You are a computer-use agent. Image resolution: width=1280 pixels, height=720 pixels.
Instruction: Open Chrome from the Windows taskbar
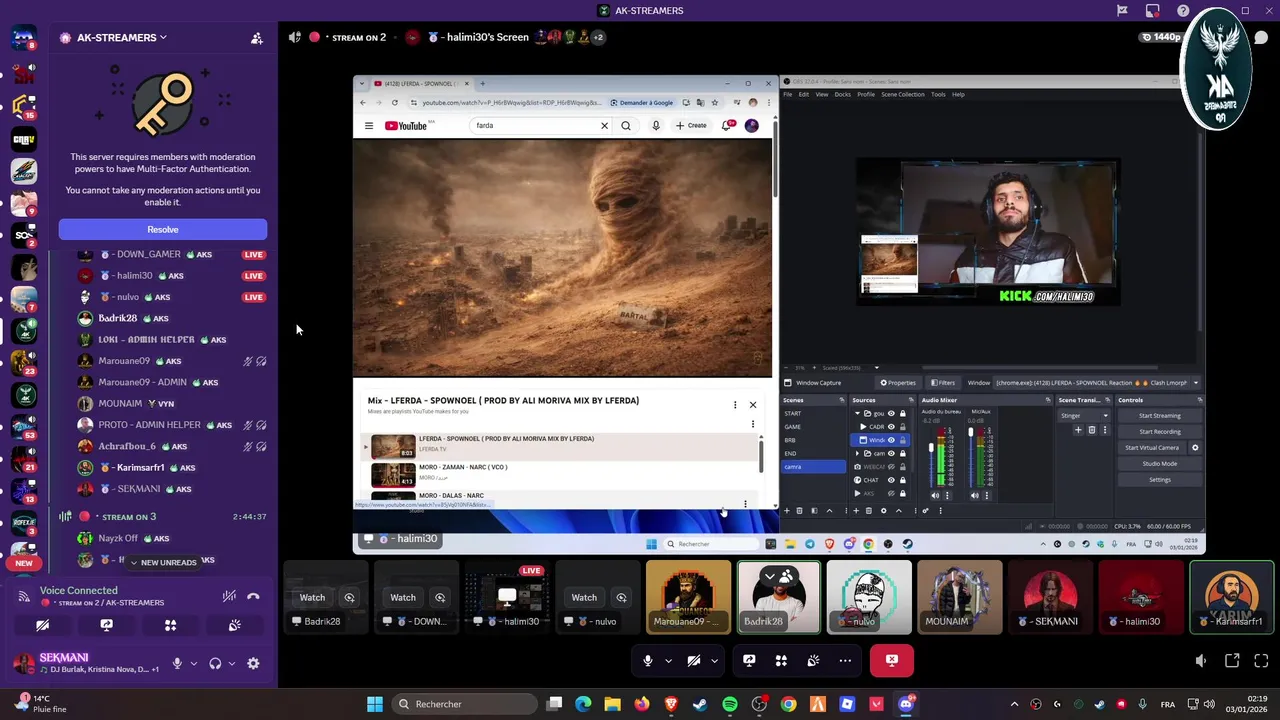(789, 704)
